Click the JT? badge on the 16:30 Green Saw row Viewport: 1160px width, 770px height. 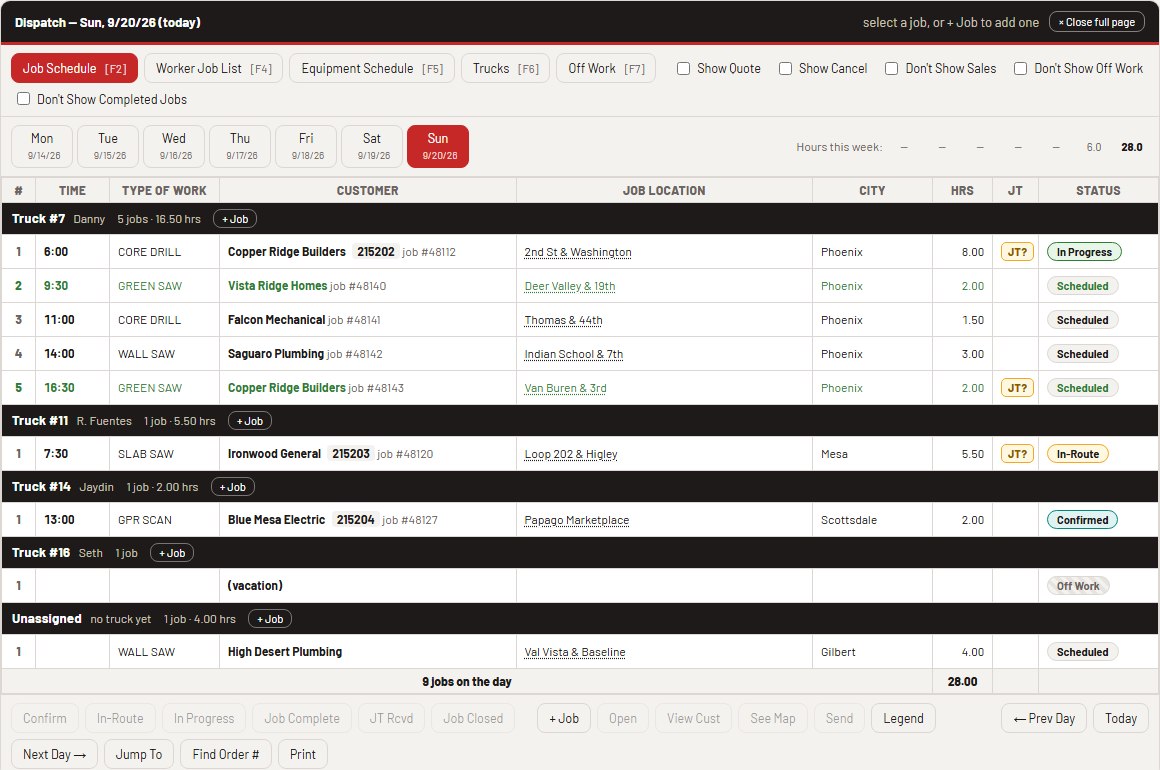tap(1017, 388)
